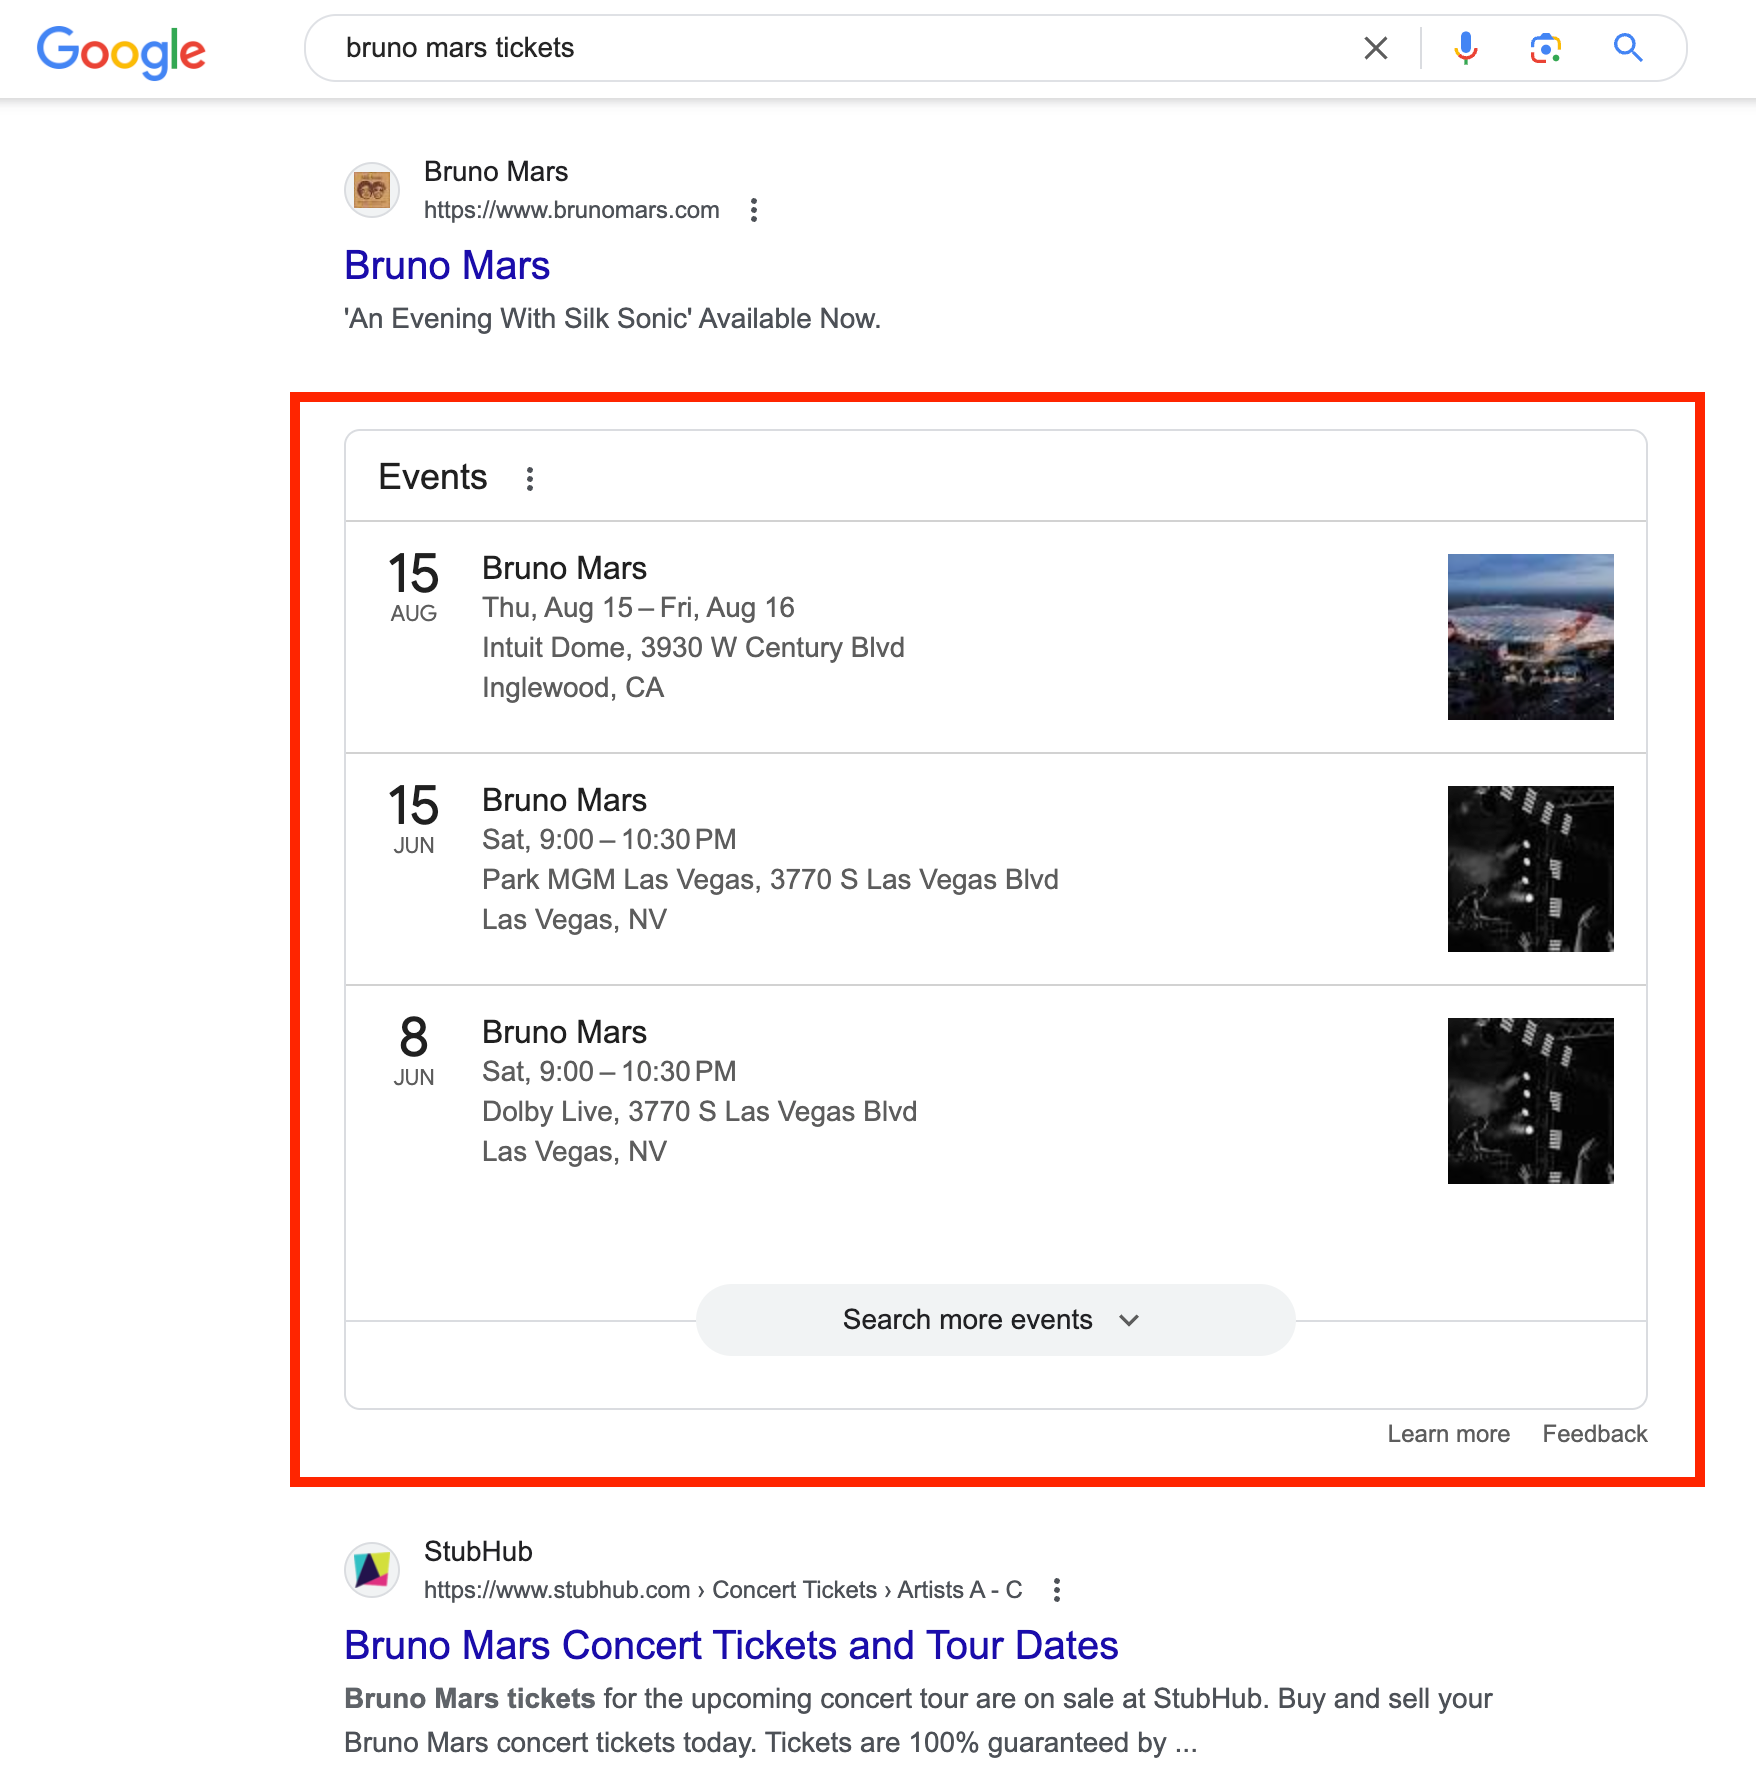Click the Learn more link

point(1448,1434)
